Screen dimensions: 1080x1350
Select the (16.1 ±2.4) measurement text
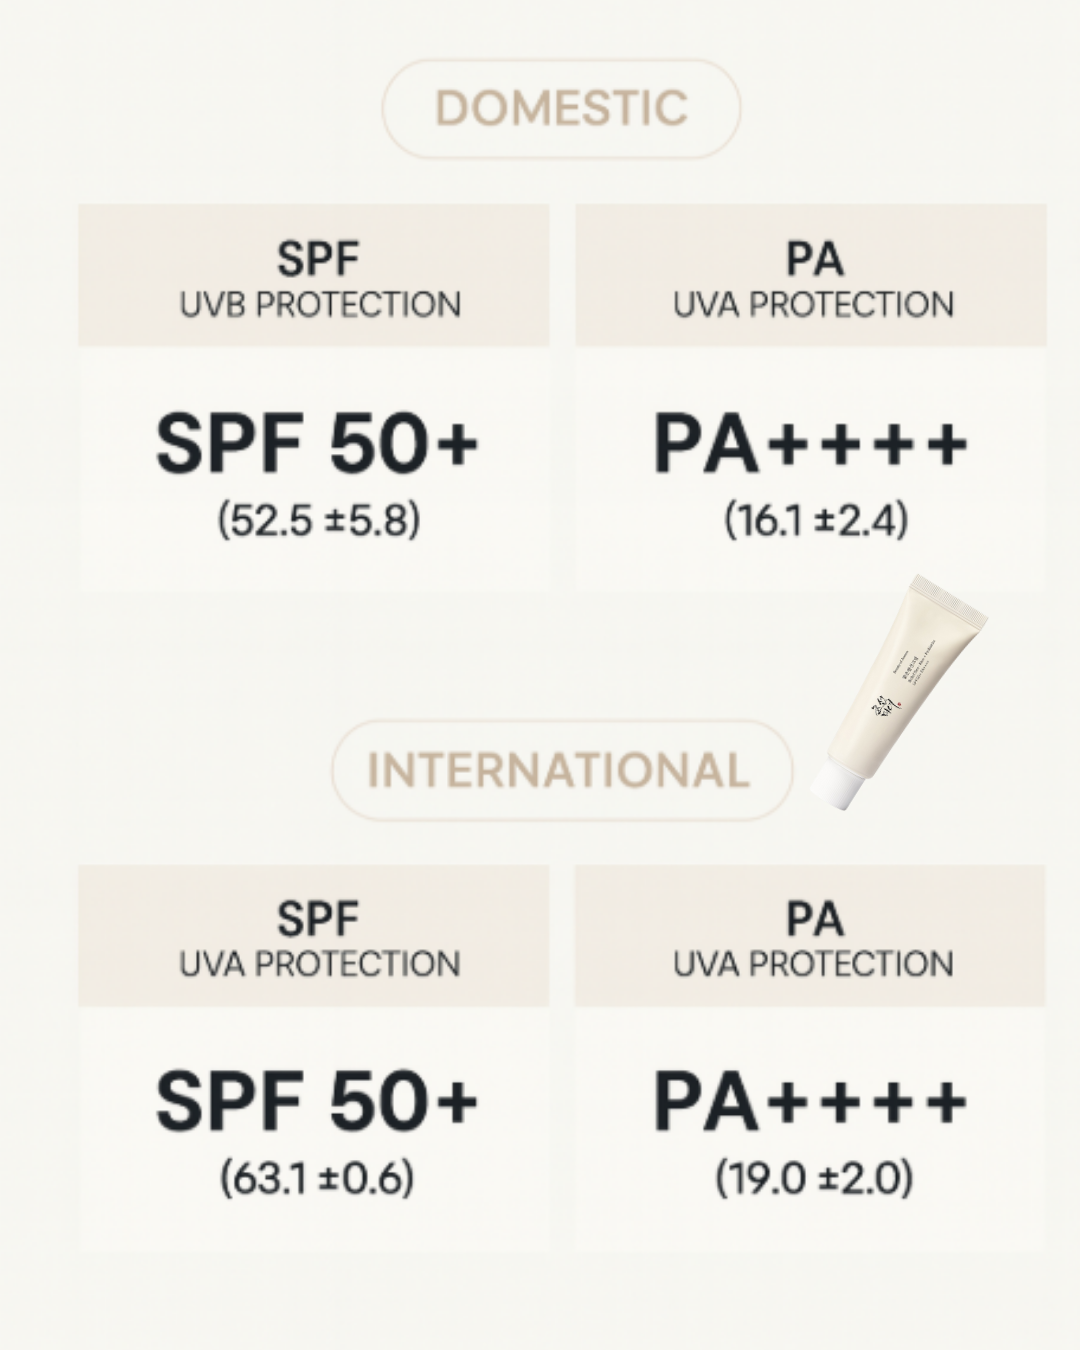click(815, 520)
